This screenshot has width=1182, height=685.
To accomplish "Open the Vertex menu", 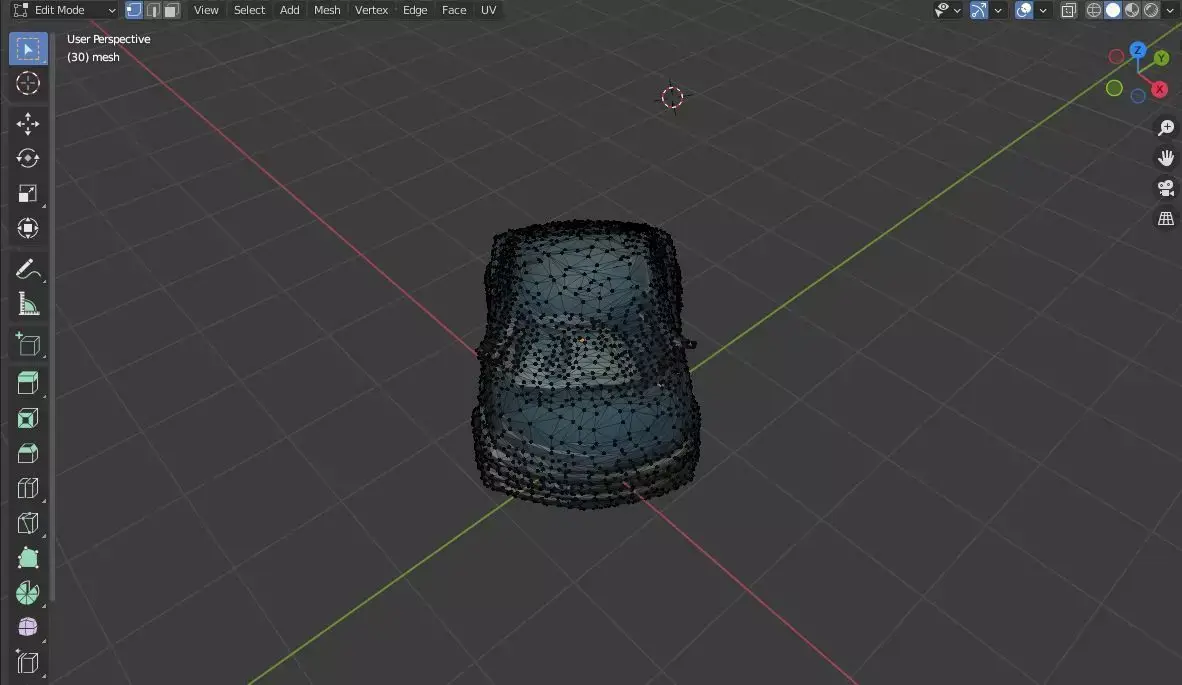I will coord(371,10).
